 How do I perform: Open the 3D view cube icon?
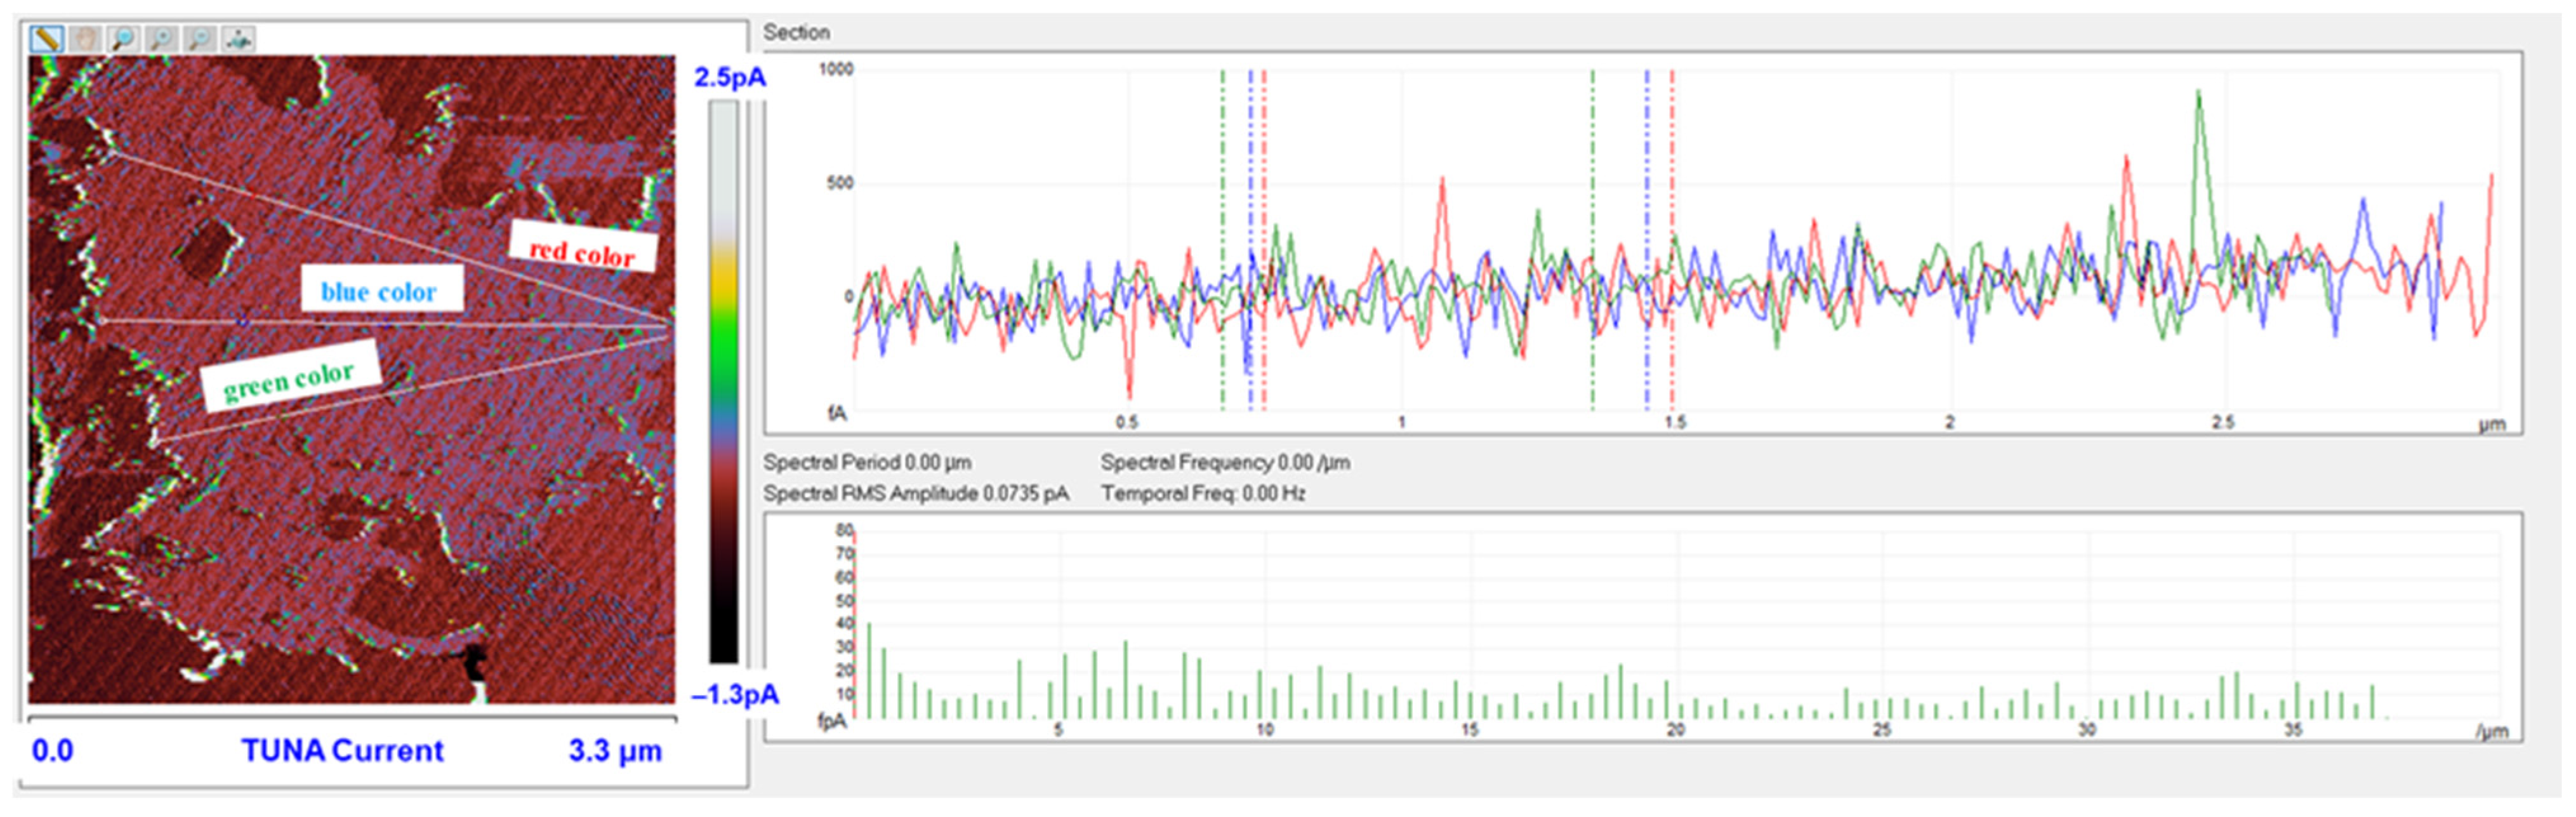coord(238,39)
